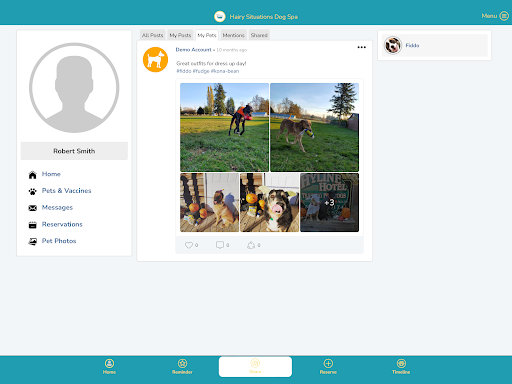
Task: Open Reservations in the sidebar
Action: tap(62, 224)
